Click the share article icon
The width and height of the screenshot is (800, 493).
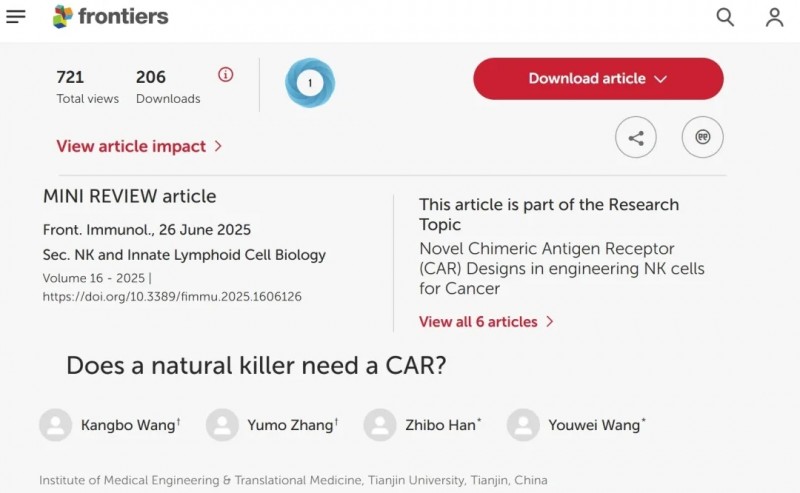click(636, 137)
